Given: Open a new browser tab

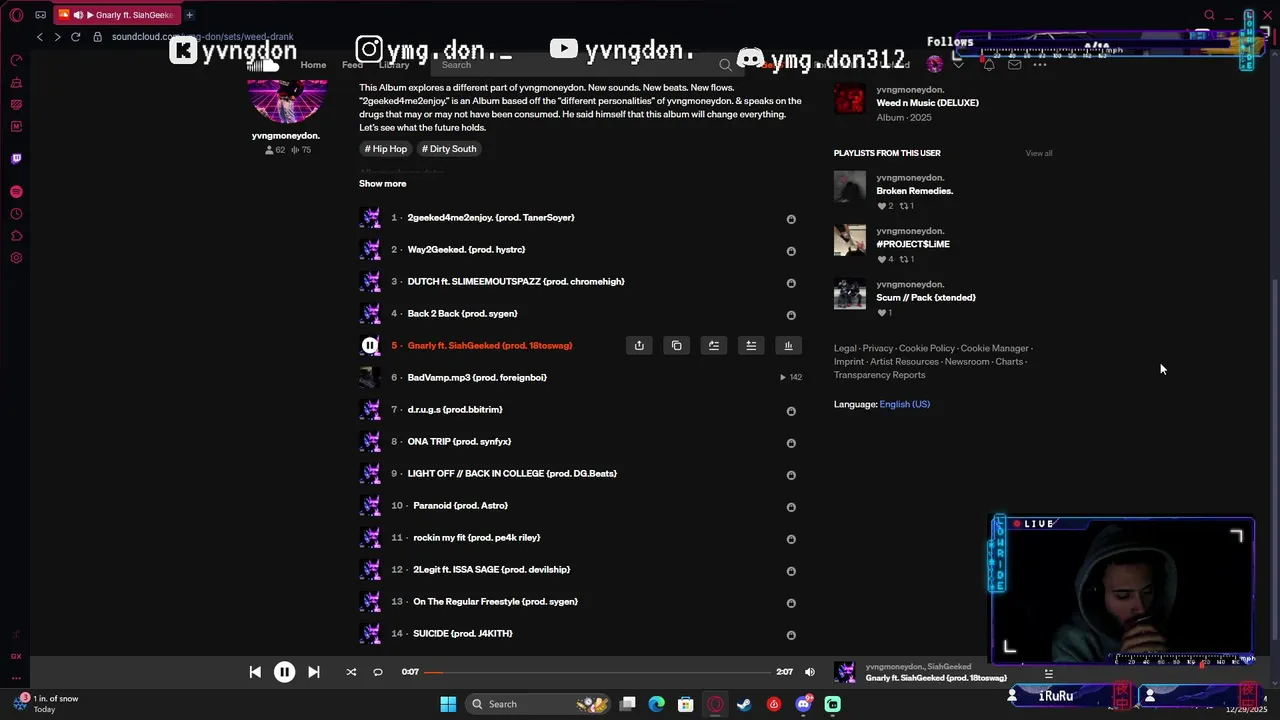Looking at the screenshot, I should tap(189, 15).
